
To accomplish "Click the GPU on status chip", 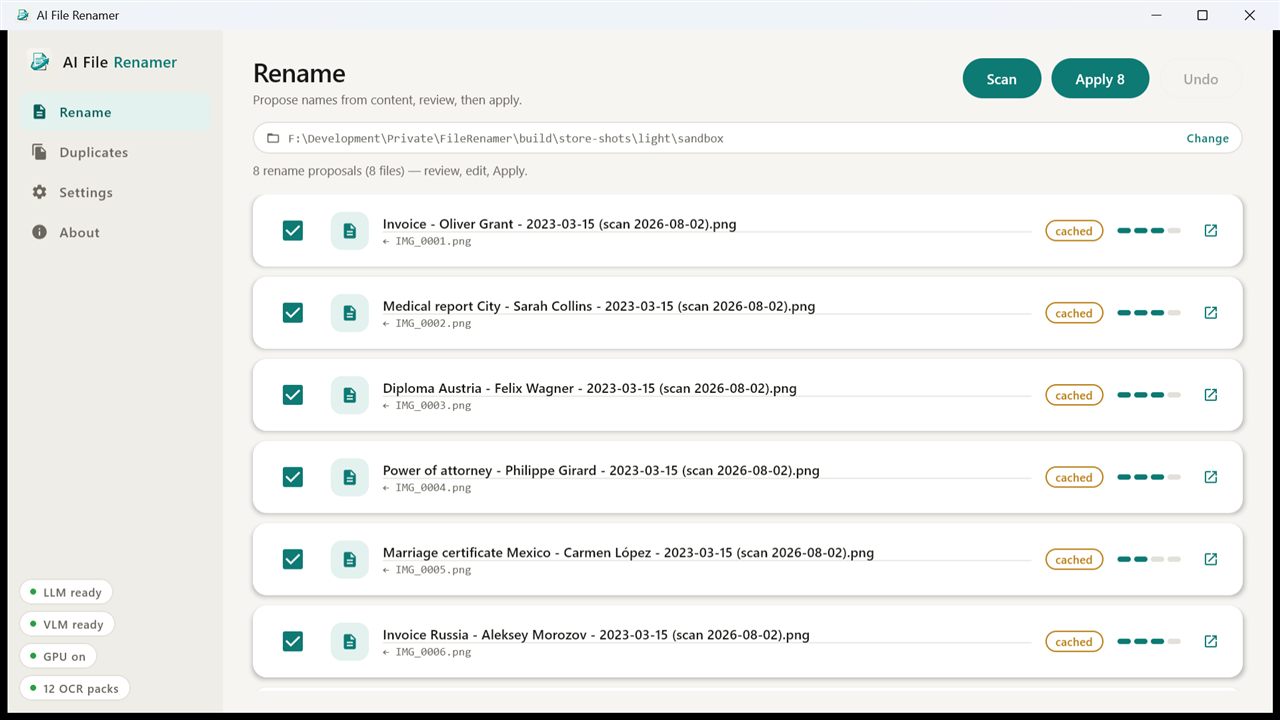I will [x=58, y=656].
